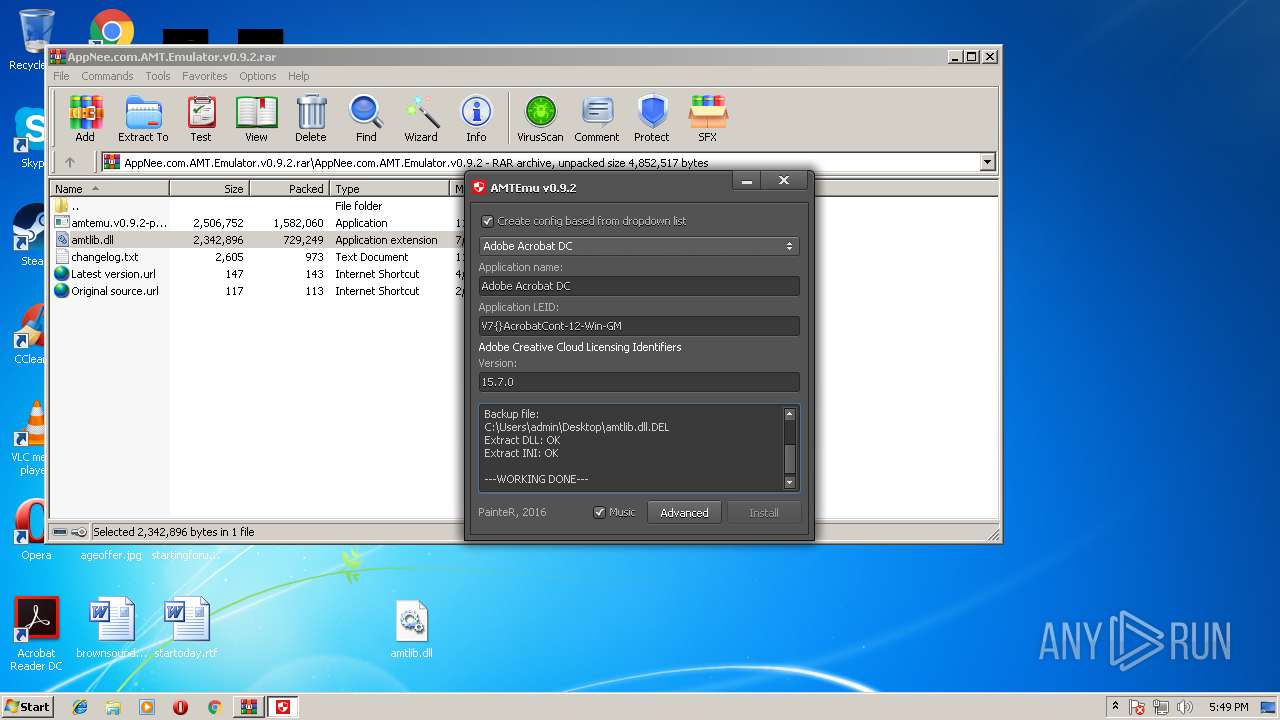Open the Tools menu
Viewport: 1280px width, 720px height.
tap(158, 76)
